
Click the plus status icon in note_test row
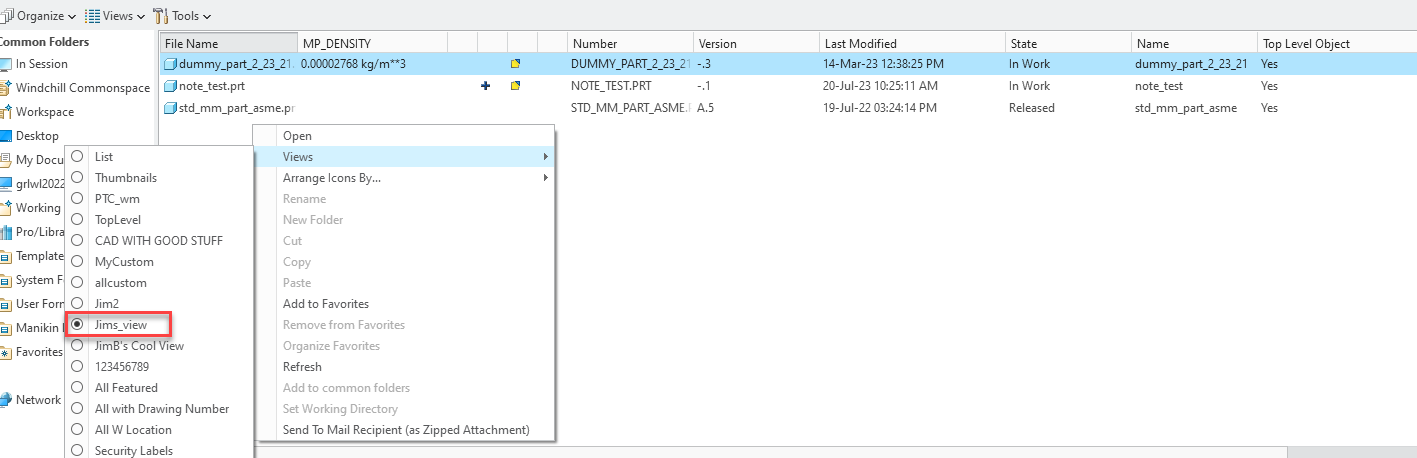click(486, 86)
